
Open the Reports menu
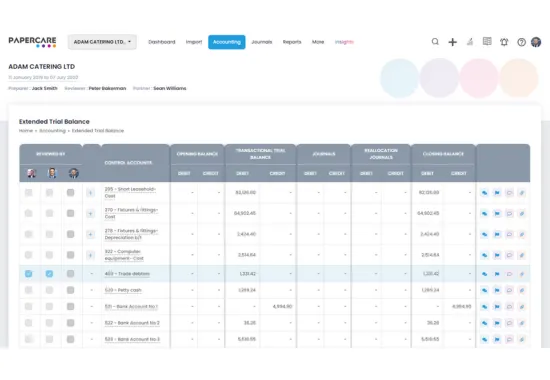[x=292, y=42]
